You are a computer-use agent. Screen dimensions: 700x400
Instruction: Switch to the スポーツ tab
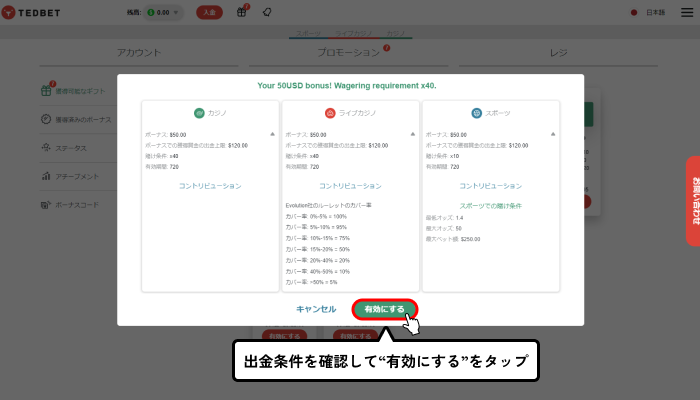tap(308, 33)
